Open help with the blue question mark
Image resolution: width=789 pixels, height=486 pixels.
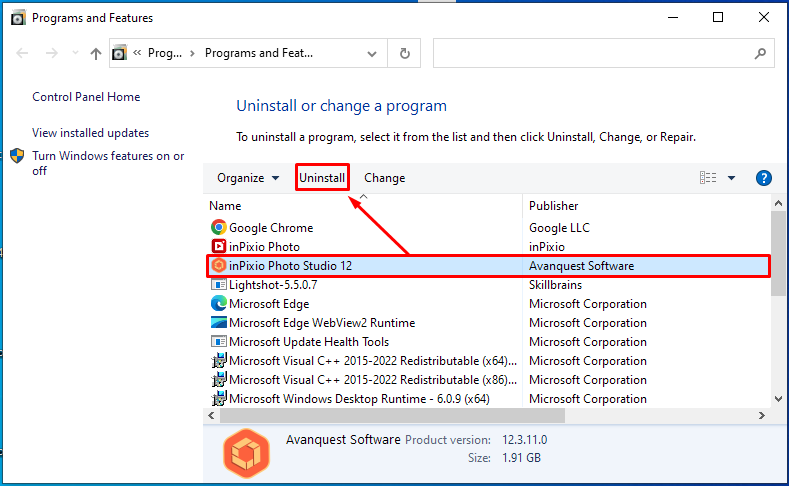tap(764, 178)
